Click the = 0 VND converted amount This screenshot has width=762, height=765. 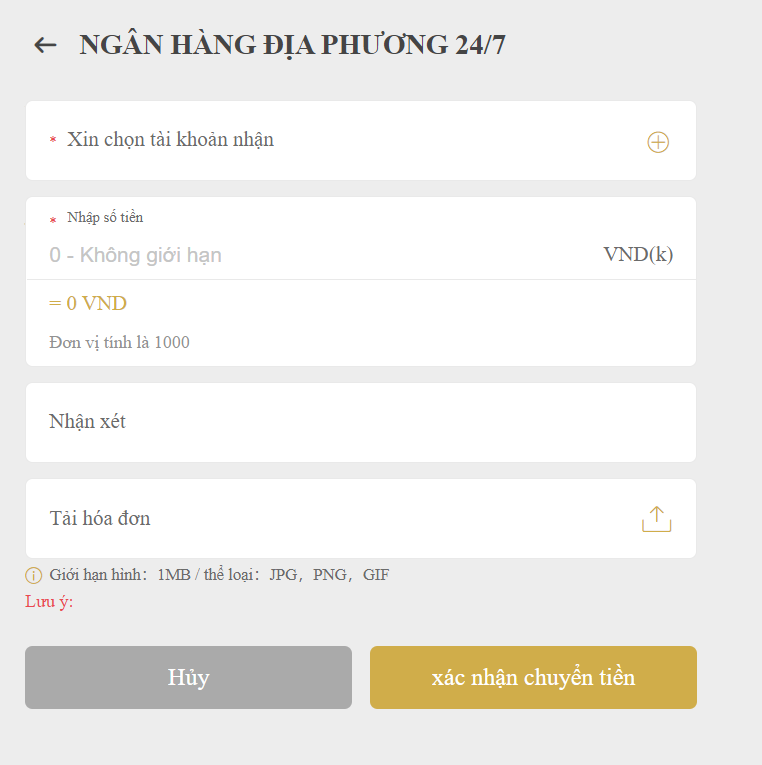pyautogui.click(x=88, y=304)
